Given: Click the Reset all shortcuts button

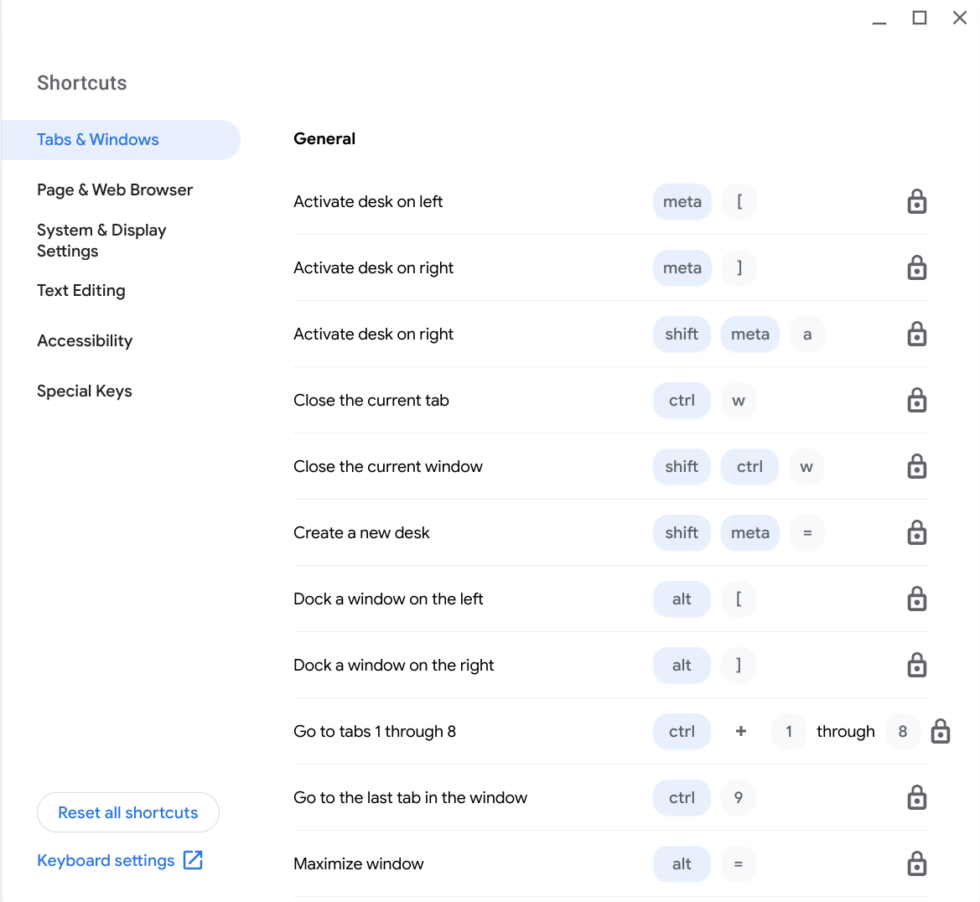Looking at the screenshot, I should 128,813.
